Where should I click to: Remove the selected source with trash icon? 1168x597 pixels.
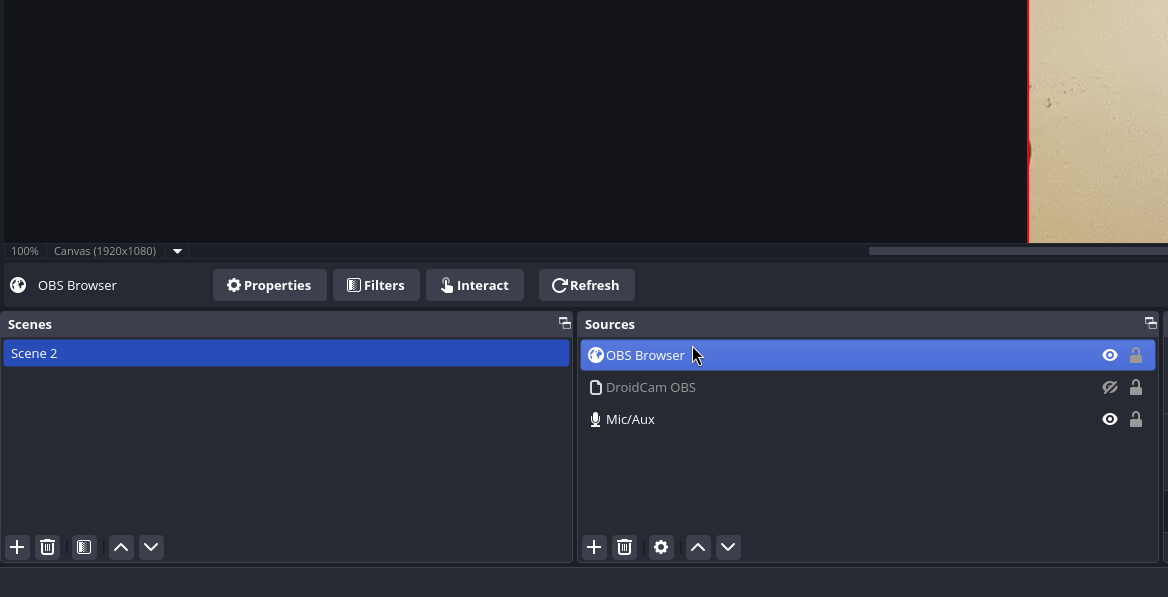(624, 547)
